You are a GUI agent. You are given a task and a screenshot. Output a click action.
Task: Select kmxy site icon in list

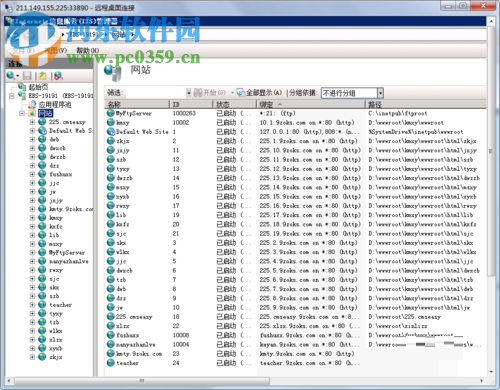[111, 122]
